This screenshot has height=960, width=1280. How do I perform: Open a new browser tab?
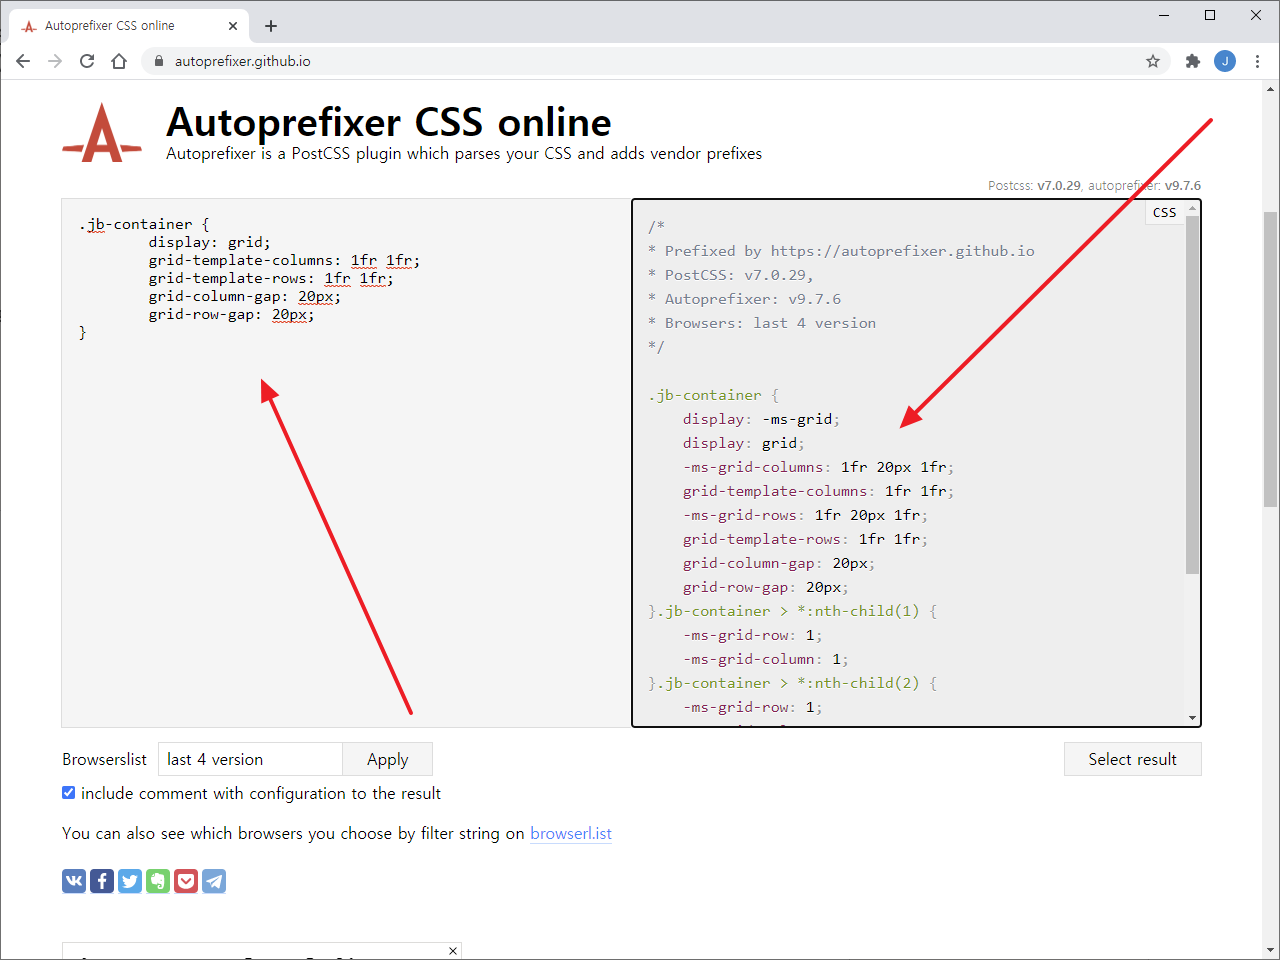271,26
